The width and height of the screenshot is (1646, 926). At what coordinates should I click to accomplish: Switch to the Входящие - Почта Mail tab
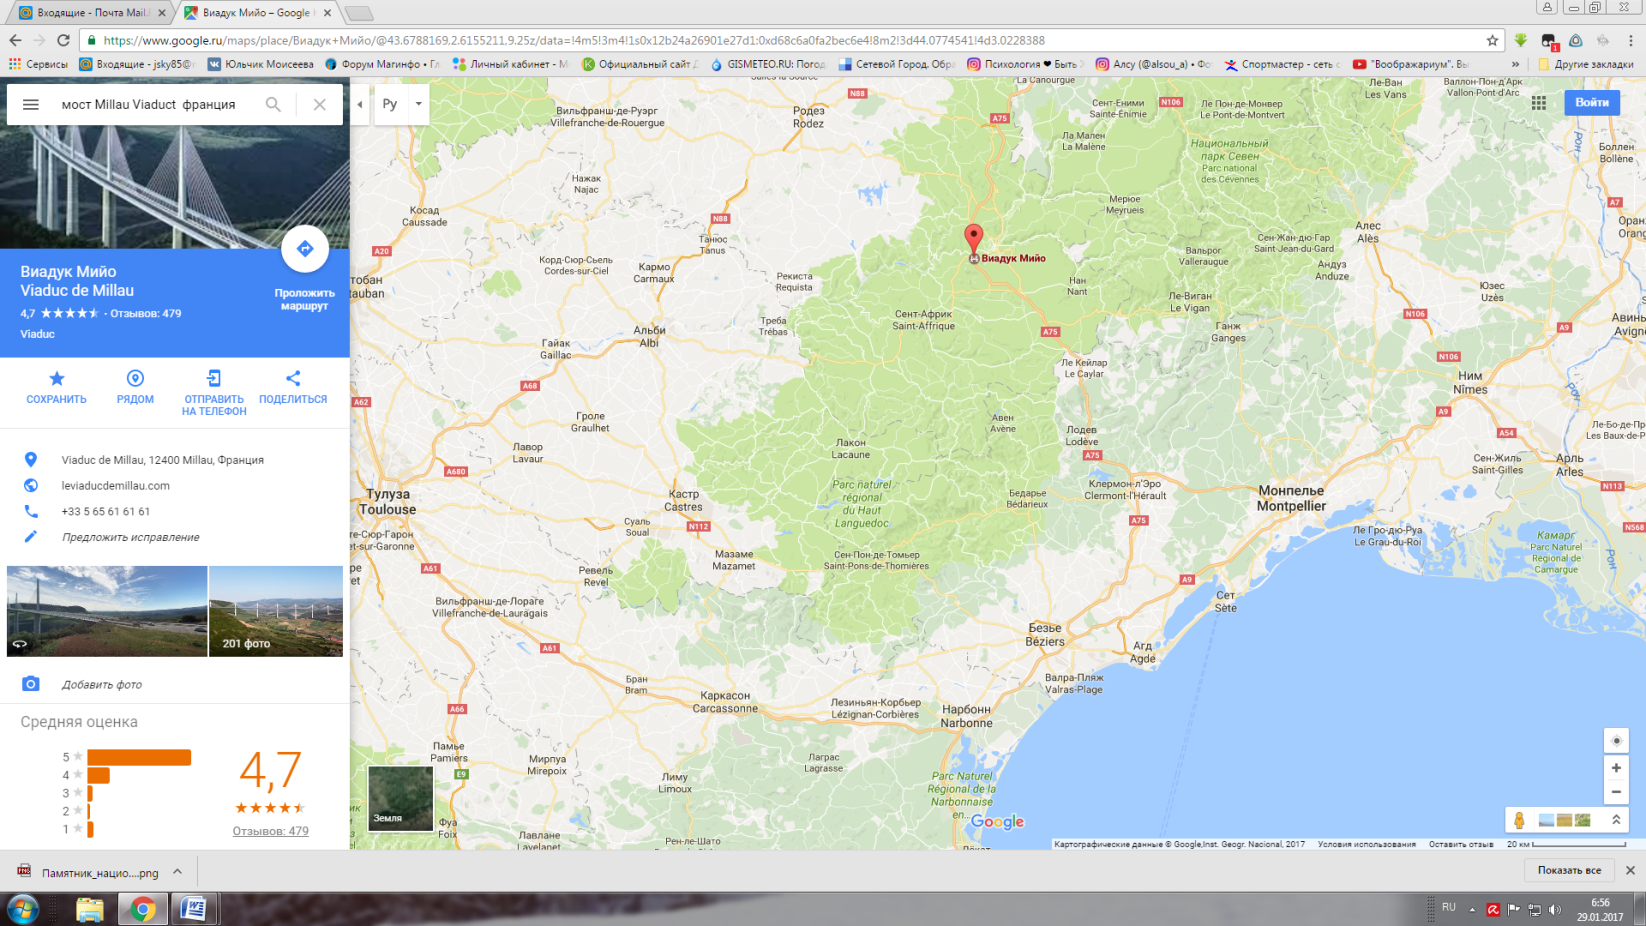(x=92, y=13)
